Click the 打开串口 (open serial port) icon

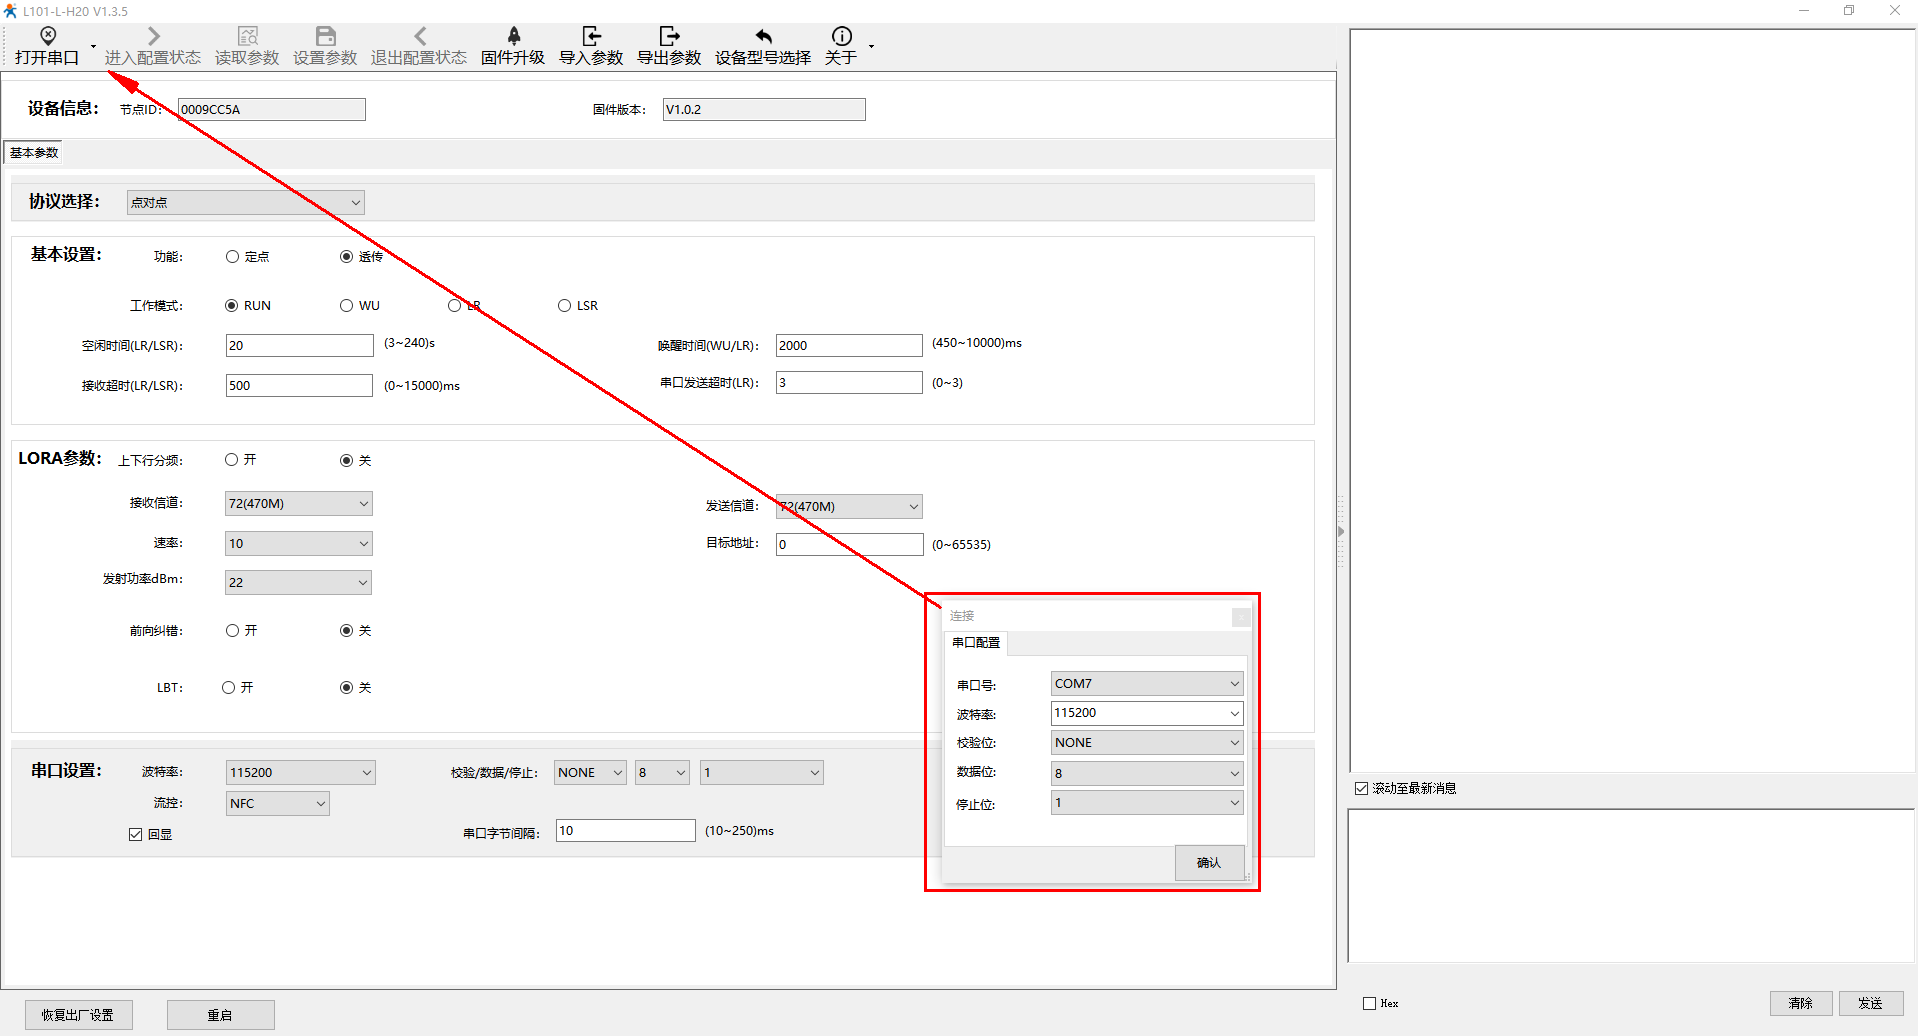(47, 37)
